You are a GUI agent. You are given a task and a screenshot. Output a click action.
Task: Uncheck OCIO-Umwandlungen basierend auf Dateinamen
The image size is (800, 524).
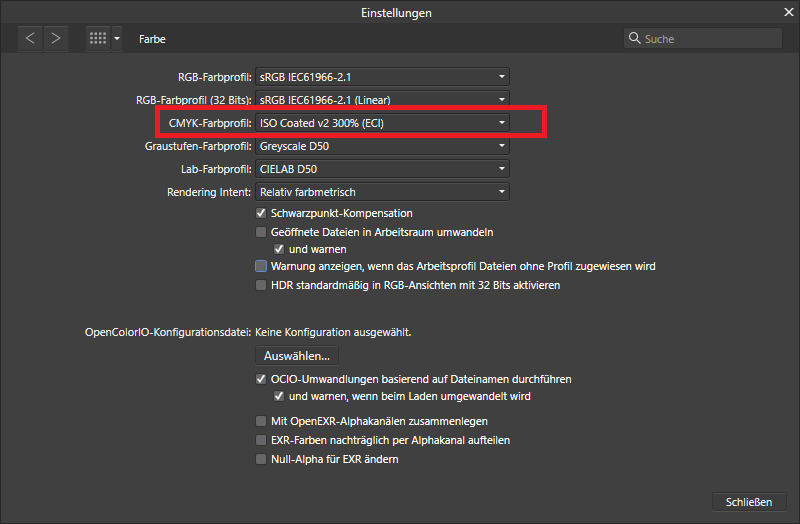(x=261, y=380)
